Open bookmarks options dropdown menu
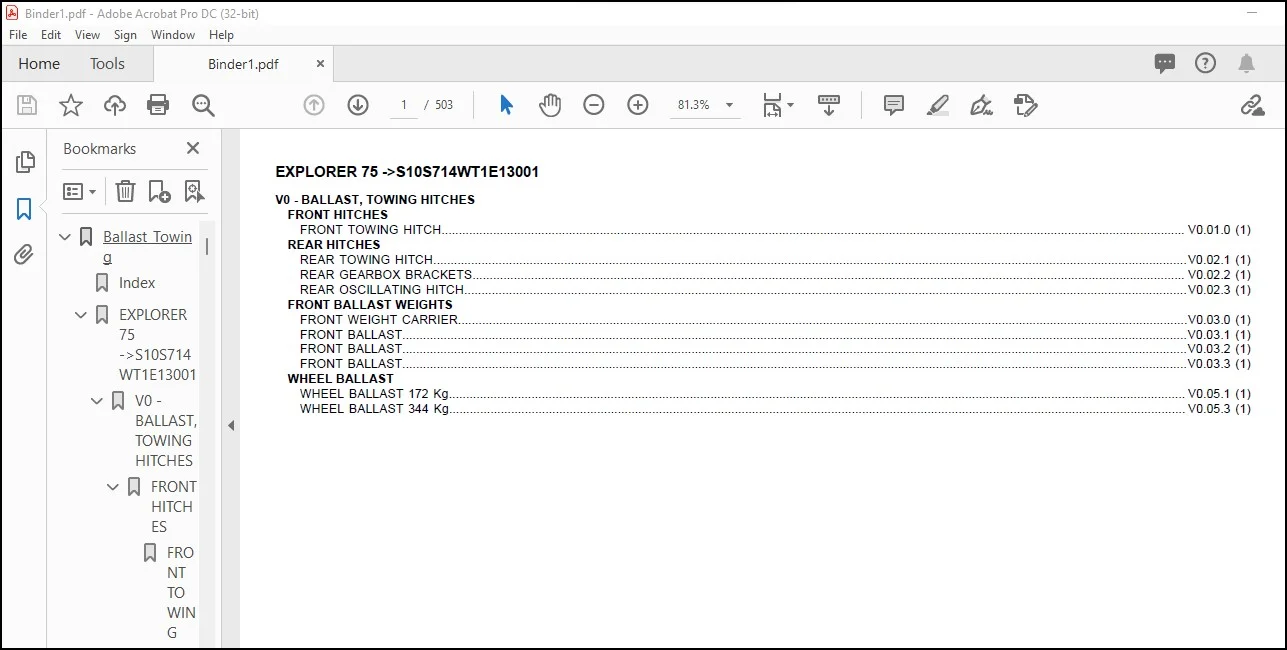 (80, 191)
